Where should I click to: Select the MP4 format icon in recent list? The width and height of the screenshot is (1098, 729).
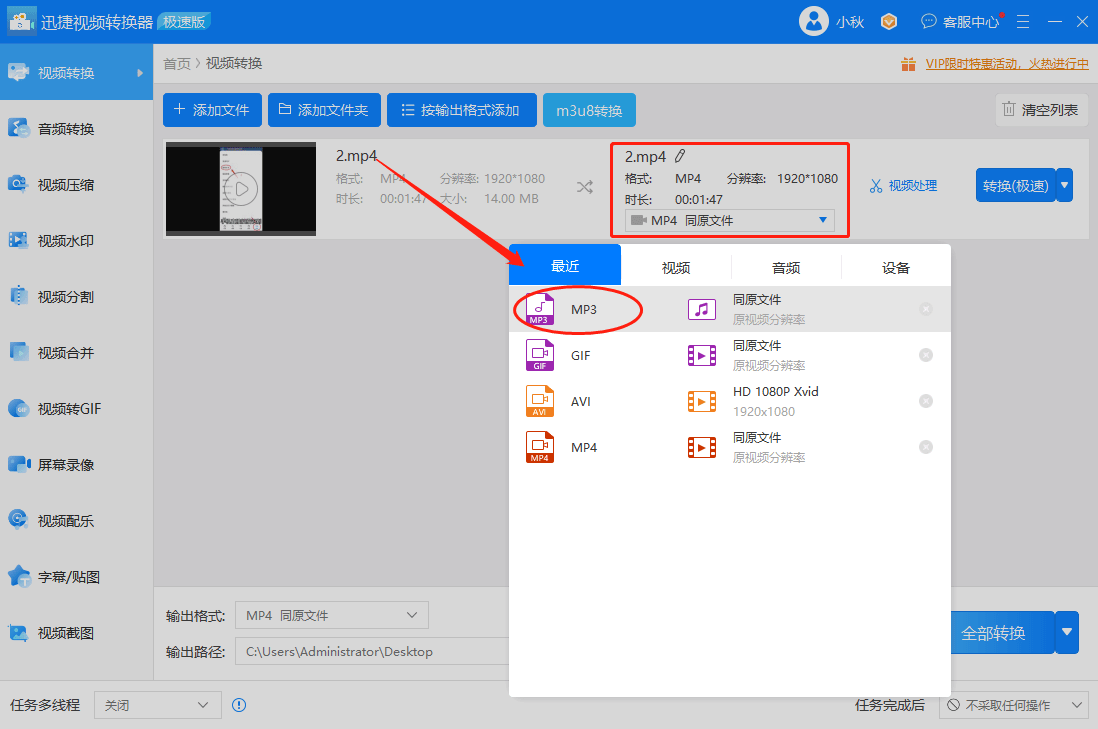click(x=540, y=447)
